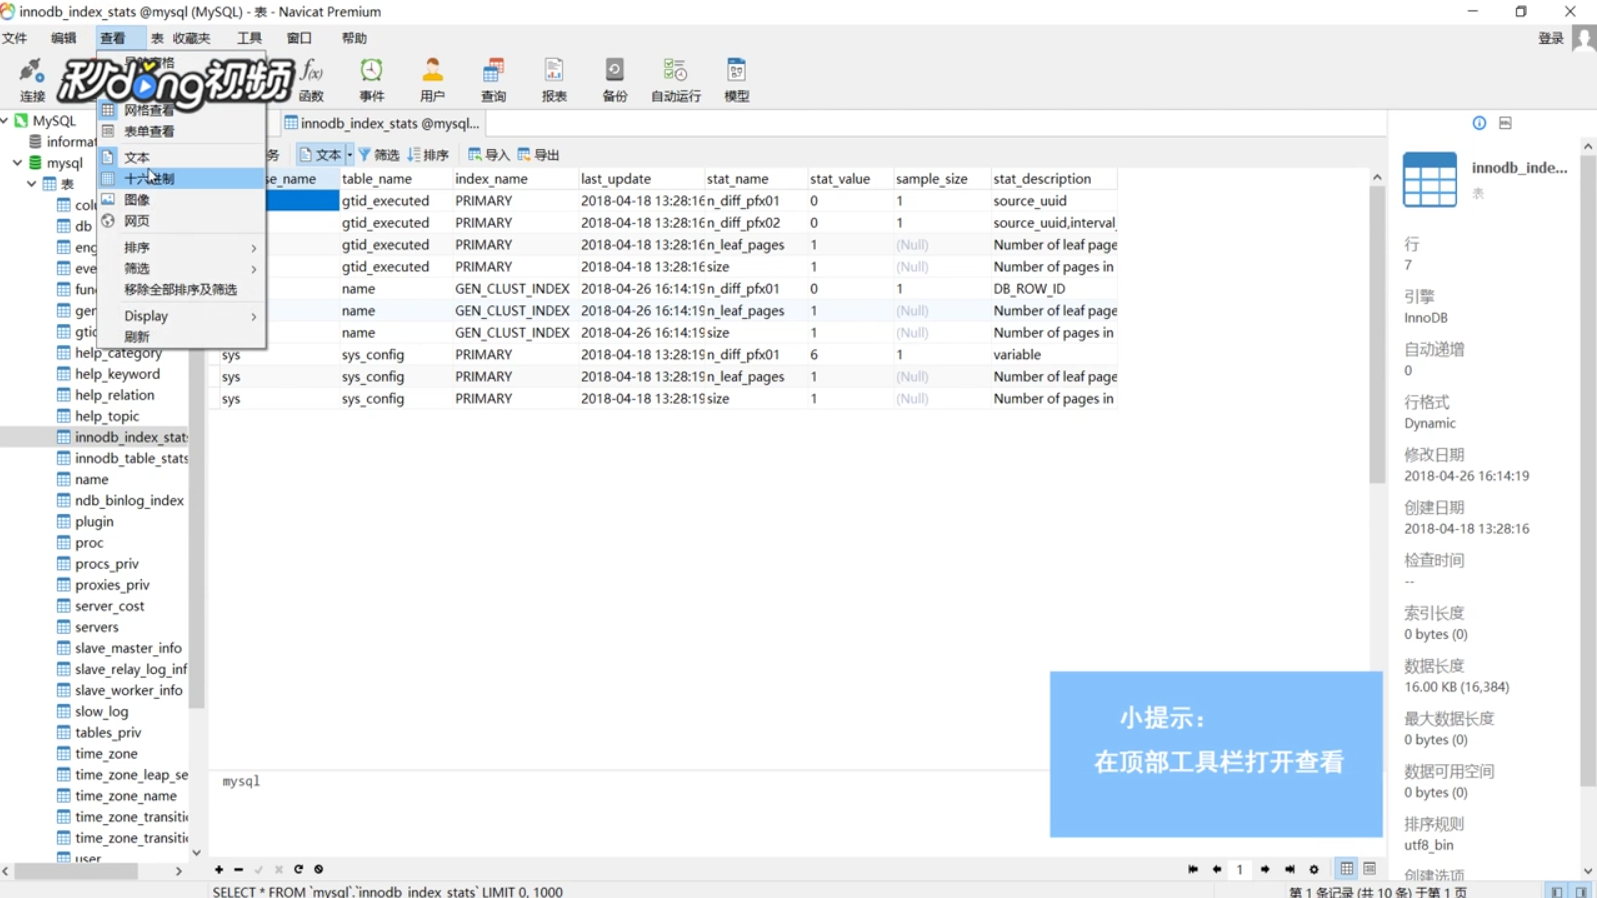Image resolution: width=1597 pixels, height=898 pixels.
Task: Open page settings gear icon
Action: pos(1314,869)
